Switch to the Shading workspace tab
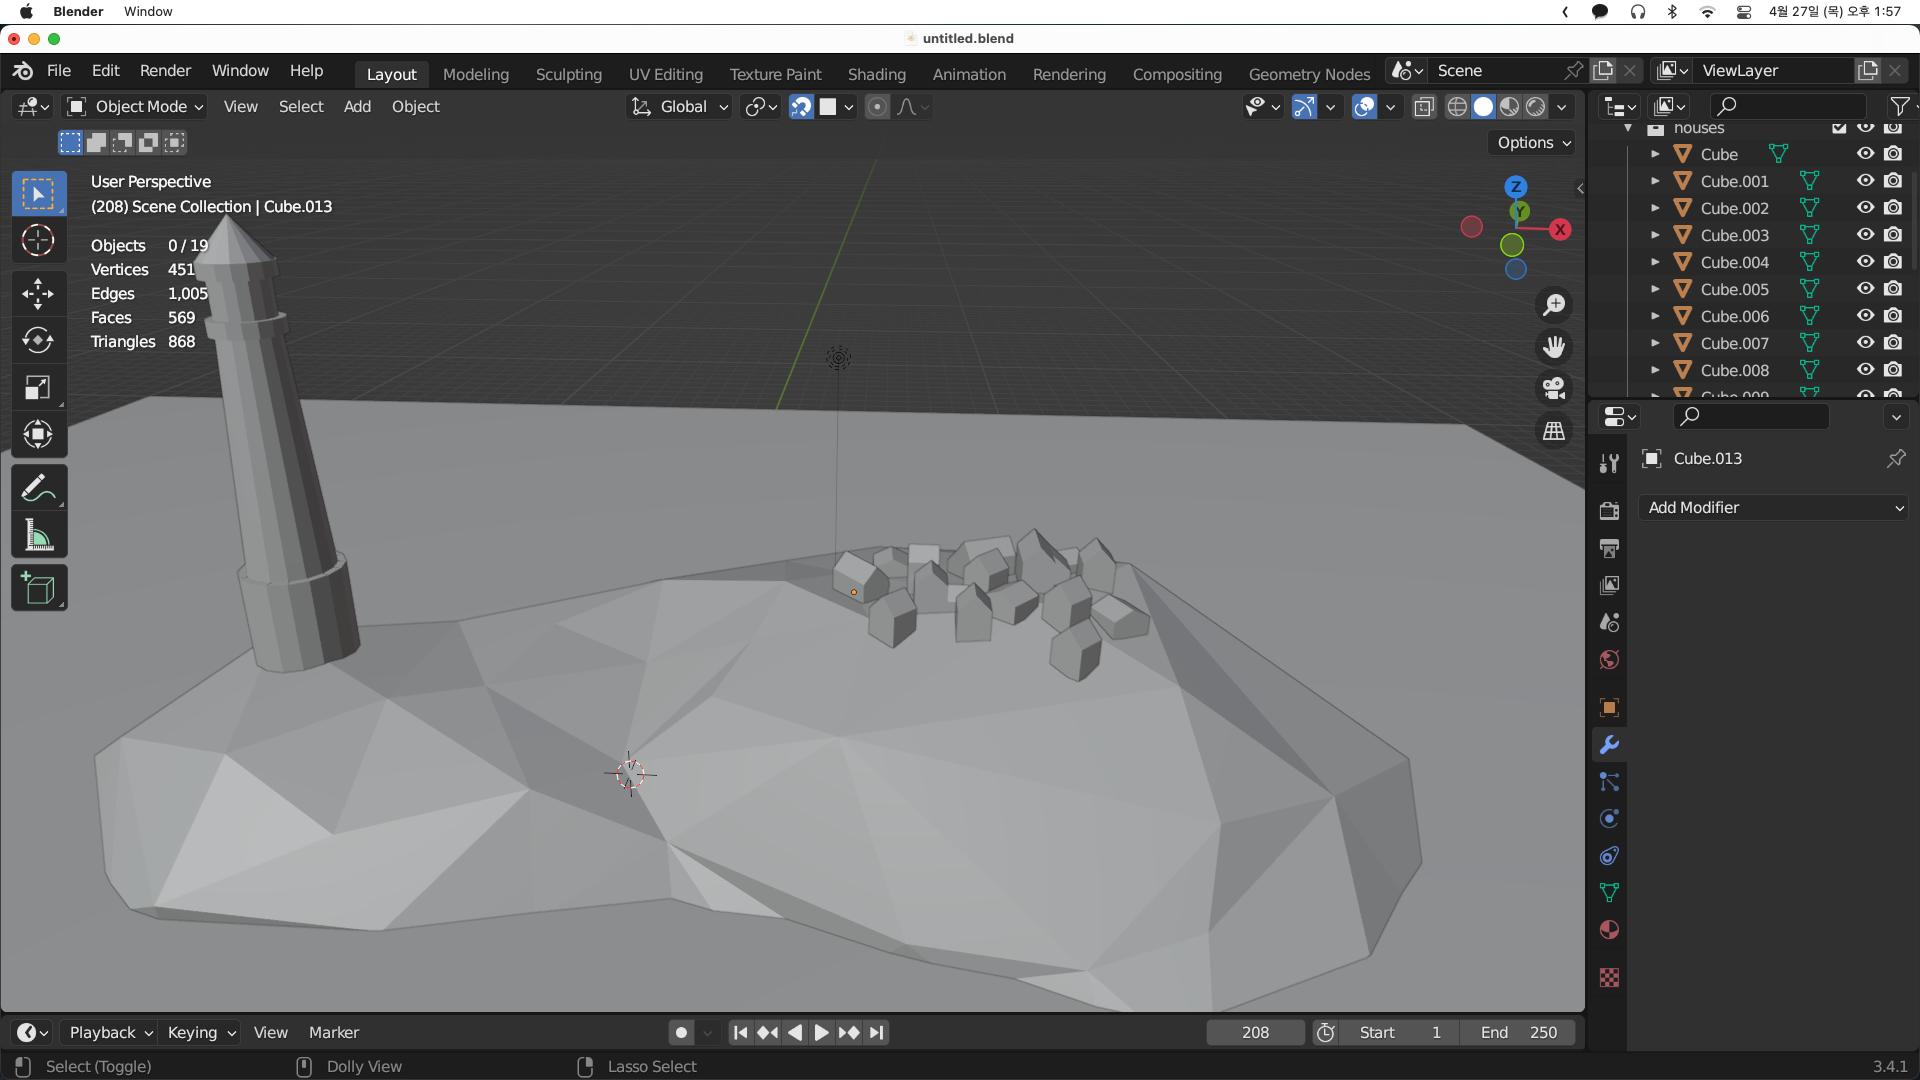Image resolution: width=1920 pixels, height=1080 pixels. pos(877,74)
